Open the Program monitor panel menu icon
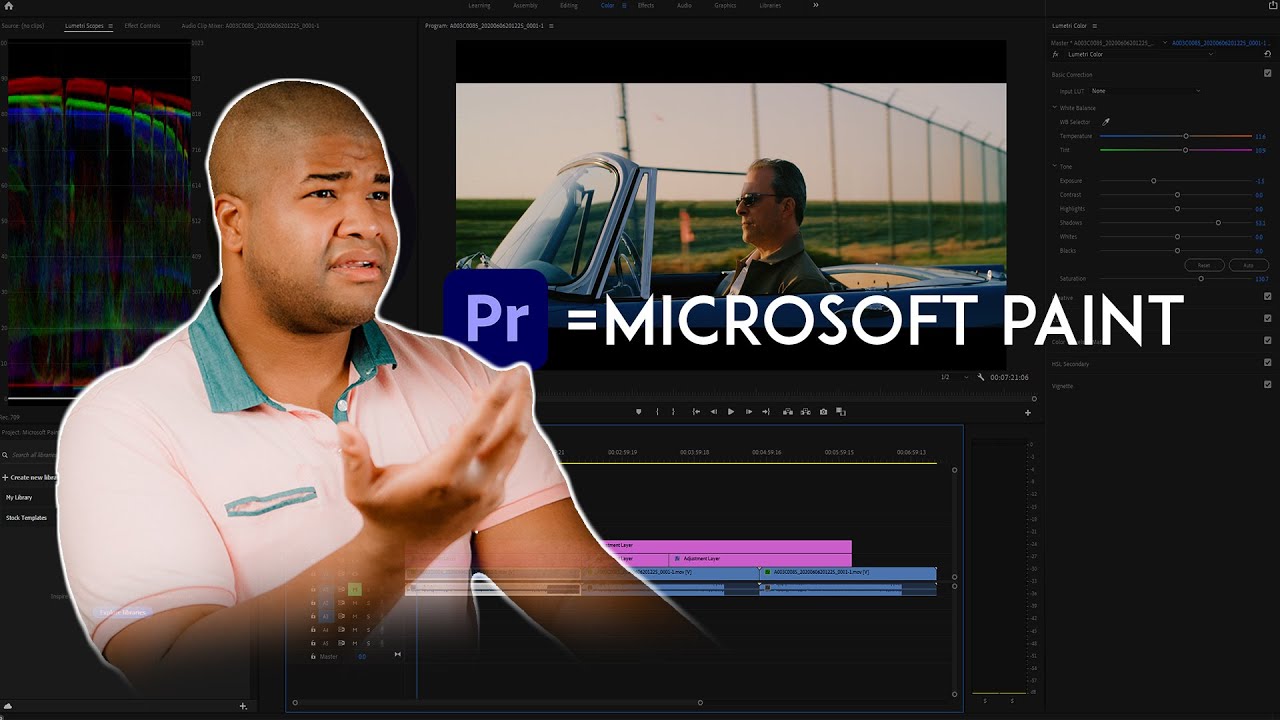Image resolution: width=1280 pixels, height=720 pixels. (x=551, y=25)
